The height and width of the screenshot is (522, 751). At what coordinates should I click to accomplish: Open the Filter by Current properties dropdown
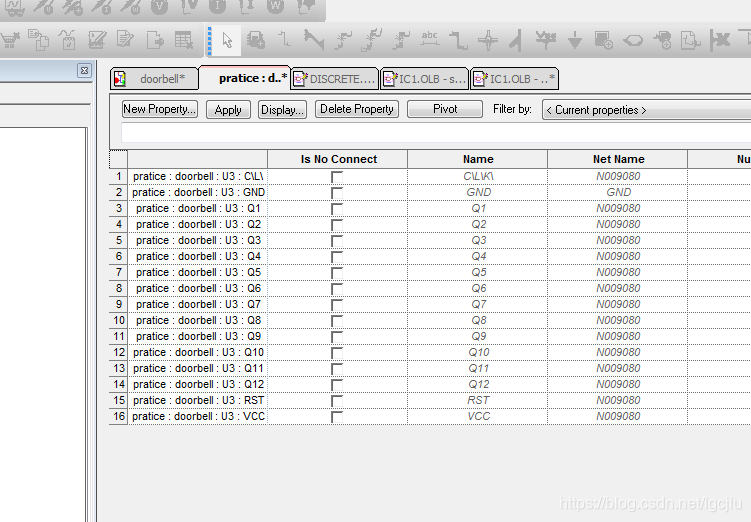click(x=646, y=110)
